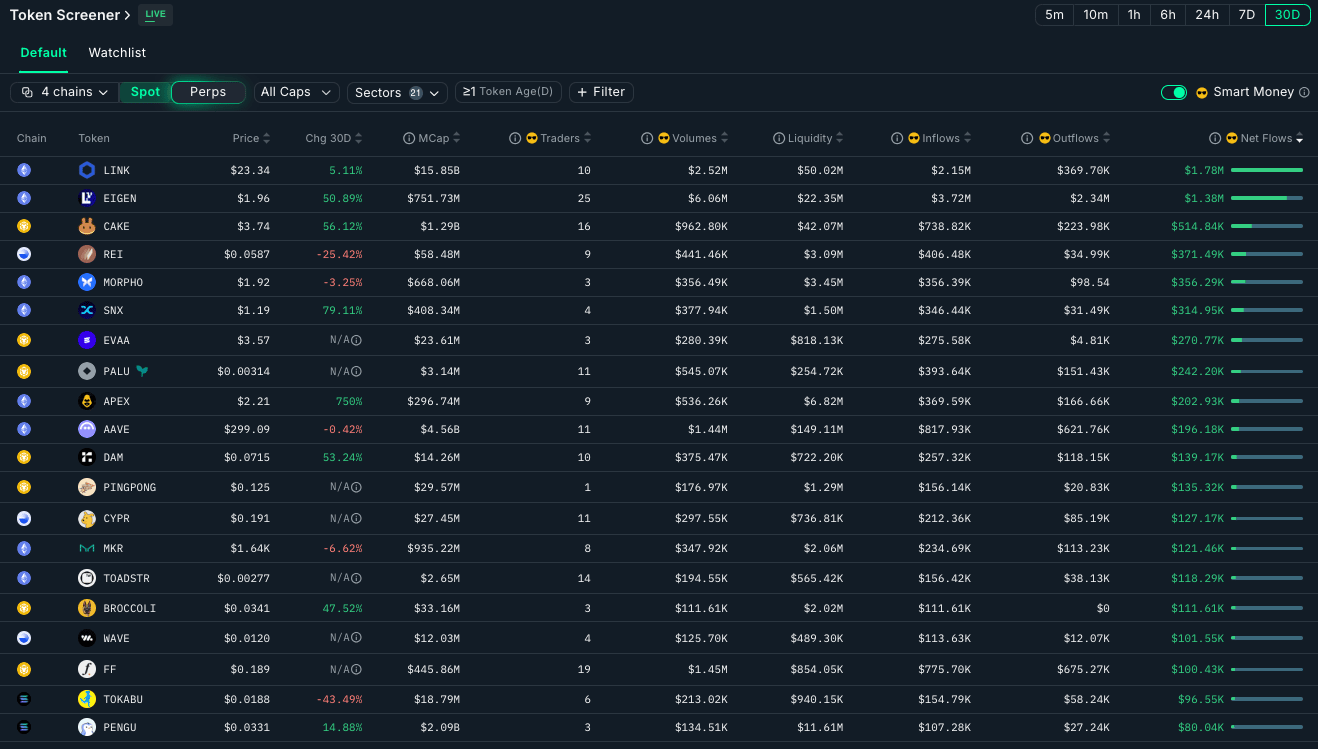Click the MKR token logo icon
The height and width of the screenshot is (749, 1318).
87,548
